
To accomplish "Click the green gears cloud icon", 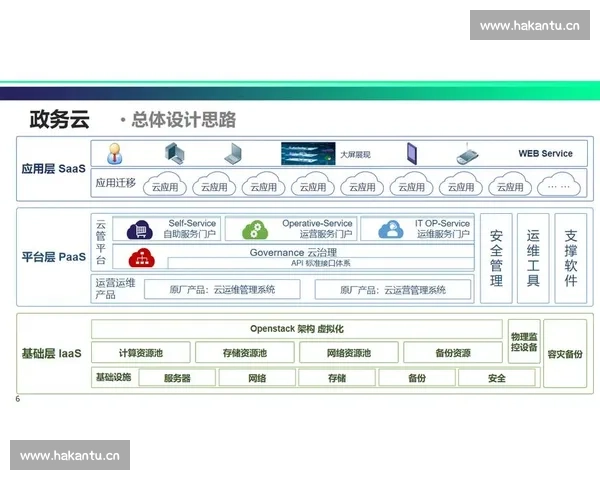I will [x=255, y=230].
